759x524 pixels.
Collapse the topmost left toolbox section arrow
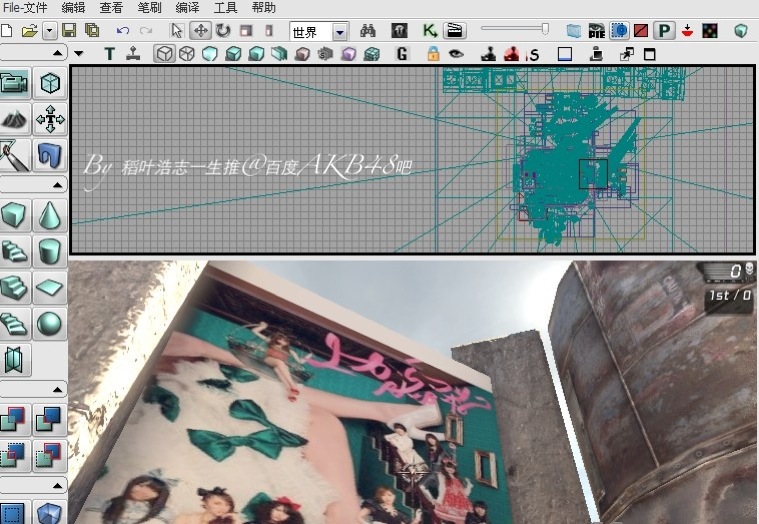click(x=57, y=53)
